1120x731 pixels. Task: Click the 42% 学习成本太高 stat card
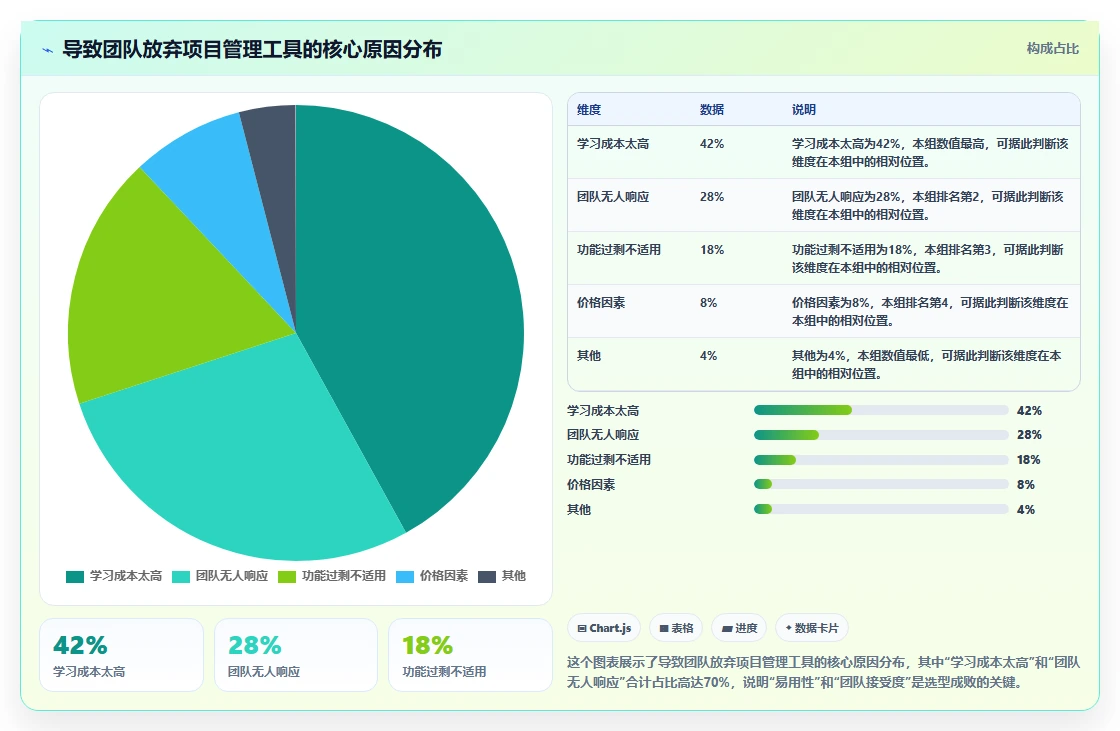pyautogui.click(x=121, y=655)
